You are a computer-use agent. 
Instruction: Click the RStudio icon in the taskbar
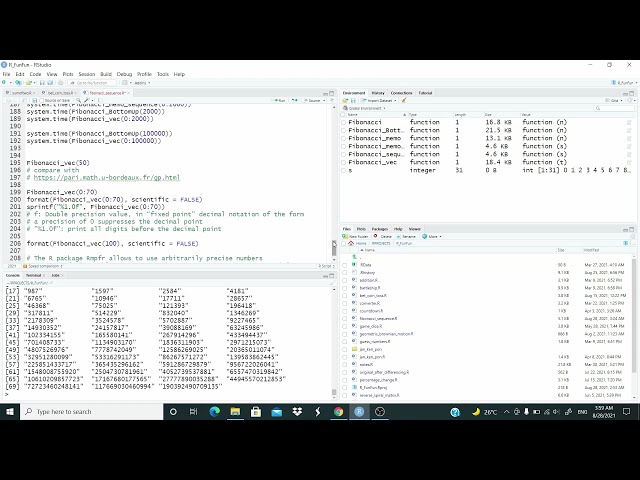359,412
